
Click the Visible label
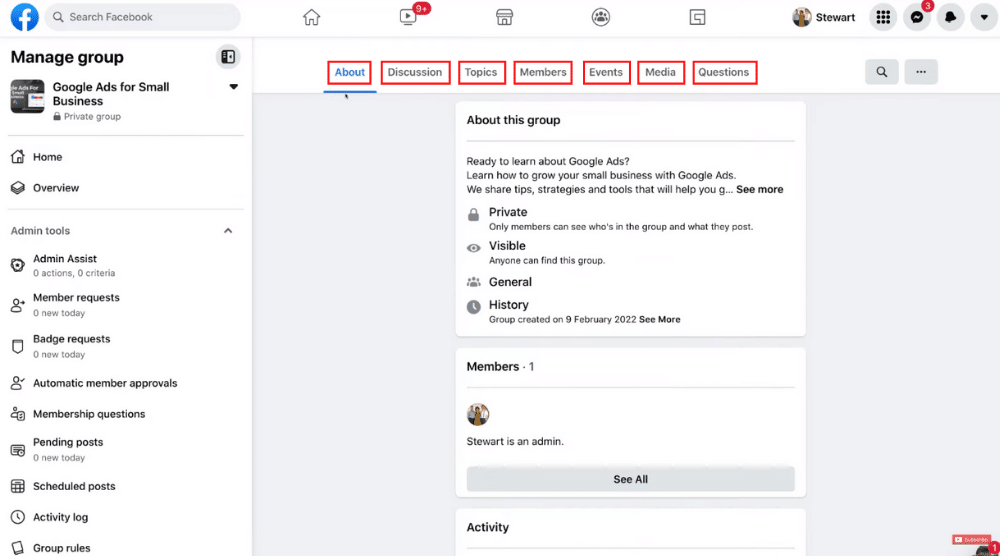pos(507,246)
